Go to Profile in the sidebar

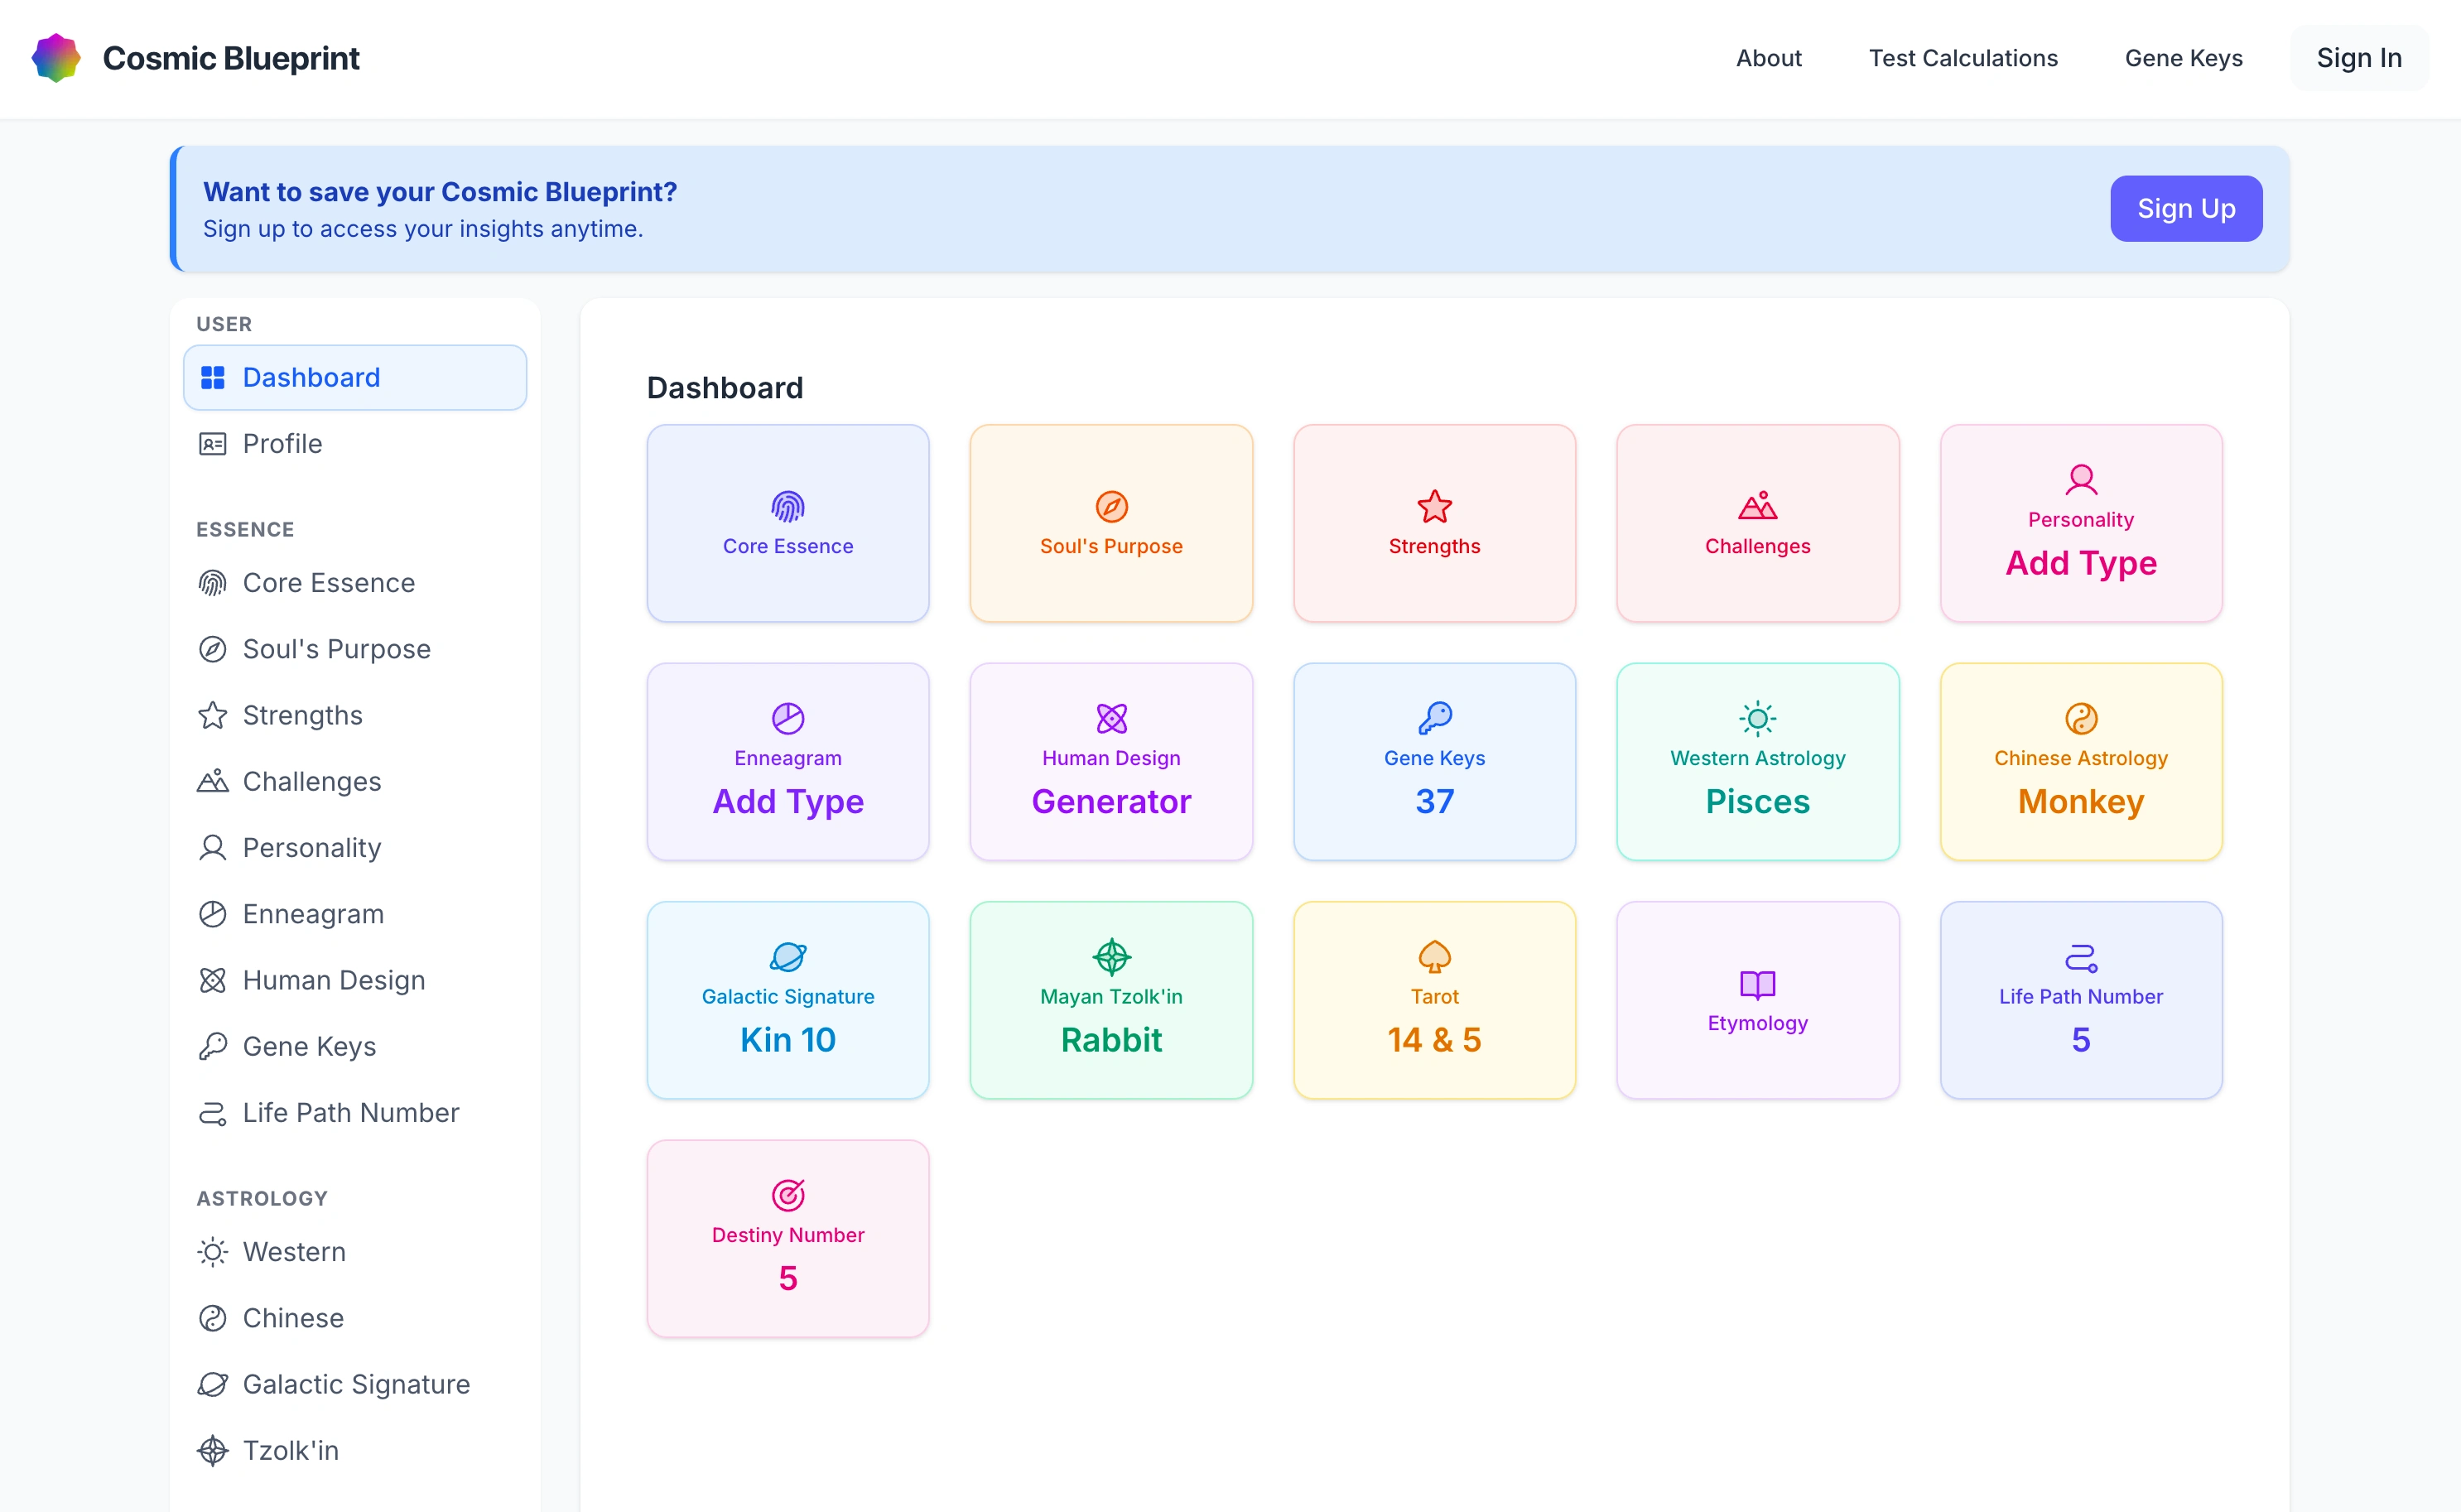tap(355, 444)
